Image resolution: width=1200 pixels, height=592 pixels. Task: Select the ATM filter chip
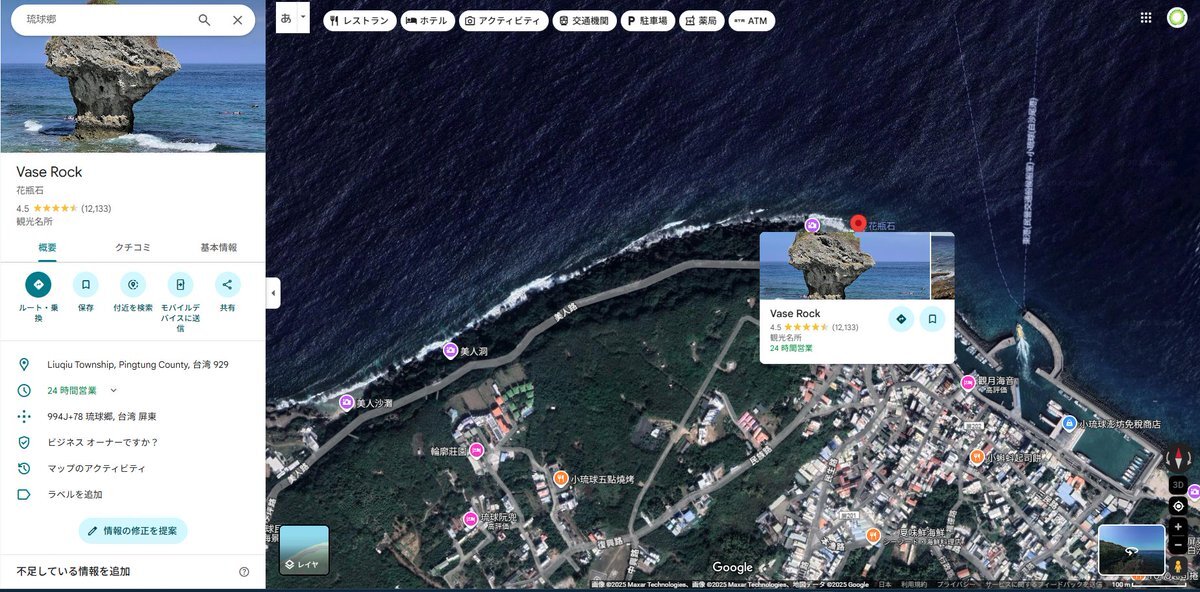752,20
